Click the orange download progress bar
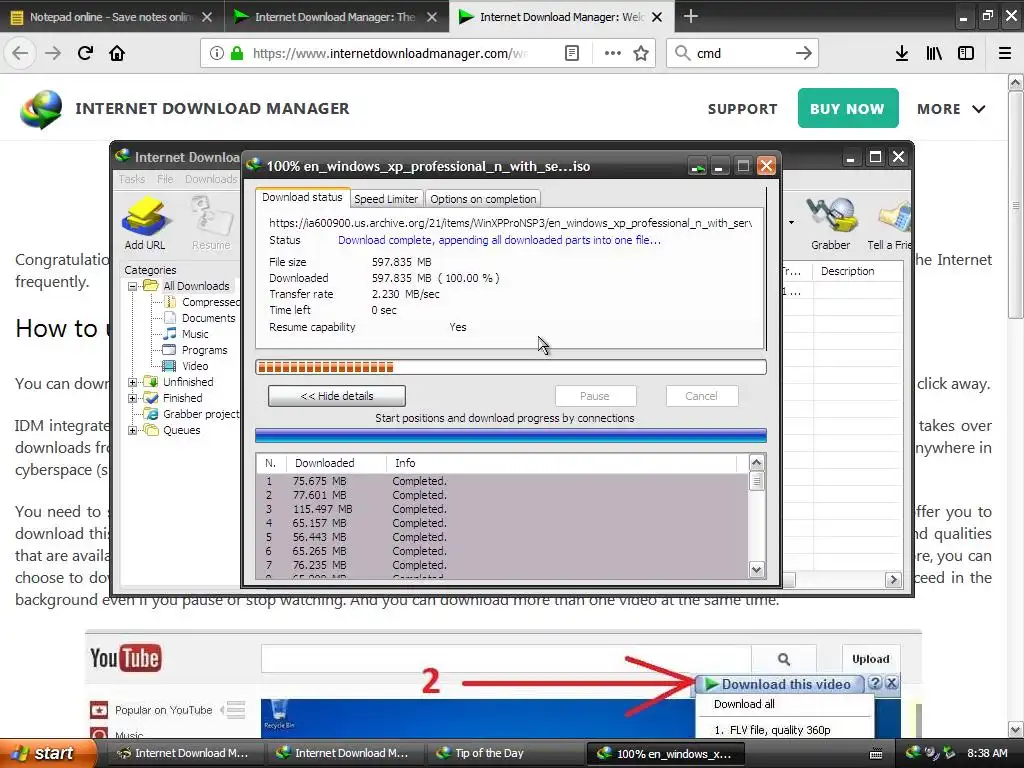The height and width of the screenshot is (768, 1024). [511, 367]
